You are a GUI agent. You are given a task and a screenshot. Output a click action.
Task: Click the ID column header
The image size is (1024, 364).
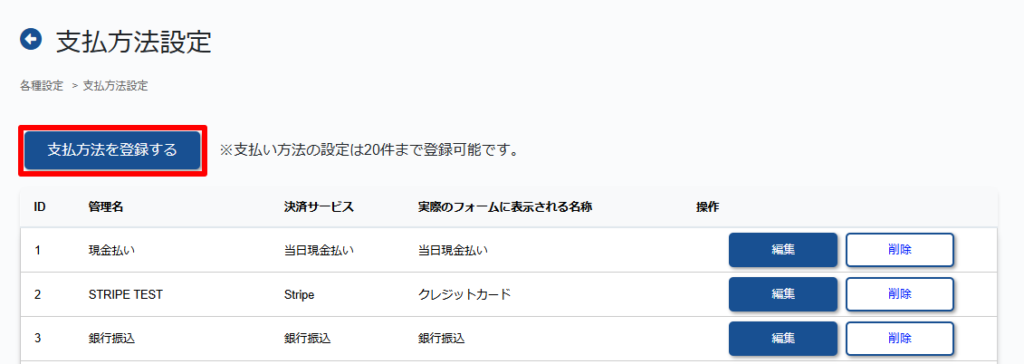[40, 207]
